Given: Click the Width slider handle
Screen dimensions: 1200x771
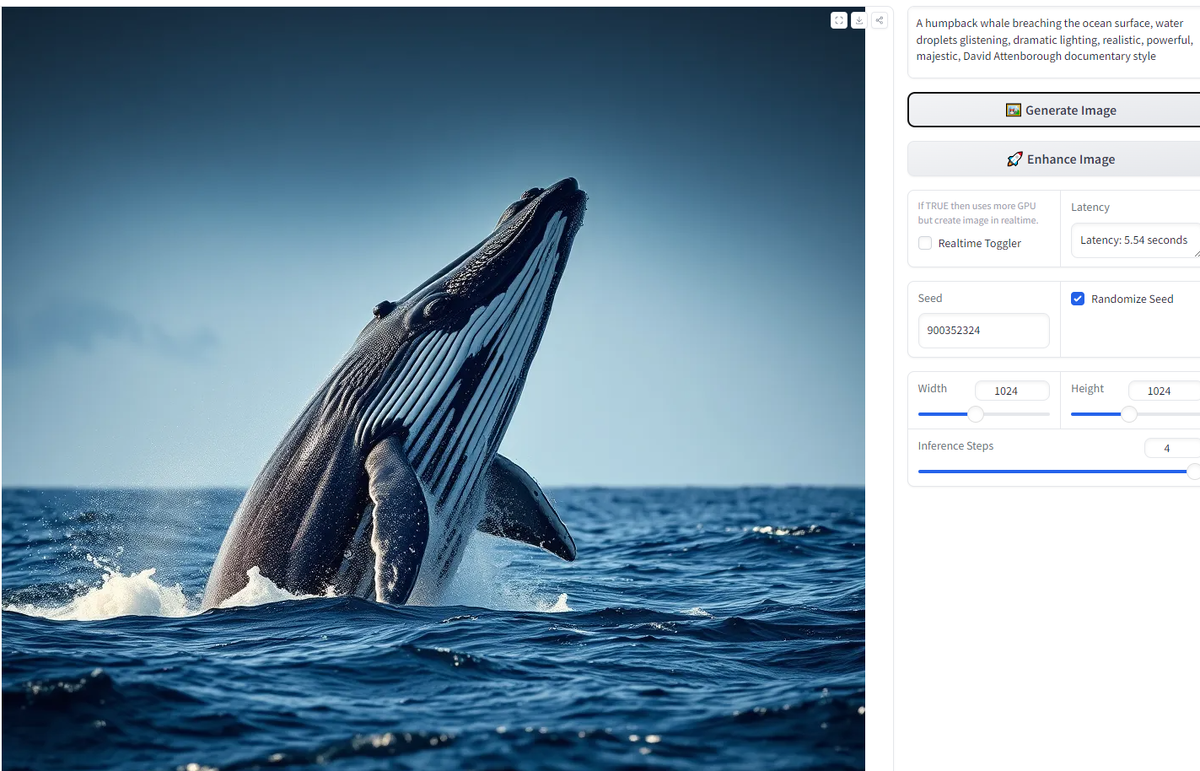Looking at the screenshot, I should click(x=976, y=414).
